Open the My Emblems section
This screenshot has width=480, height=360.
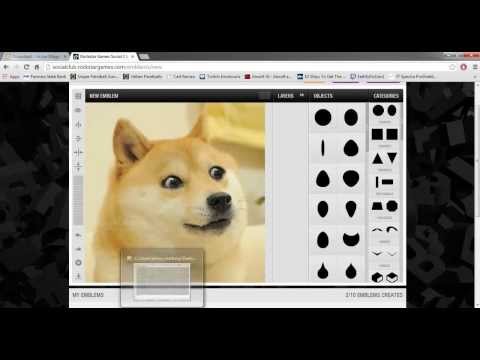[88, 295]
